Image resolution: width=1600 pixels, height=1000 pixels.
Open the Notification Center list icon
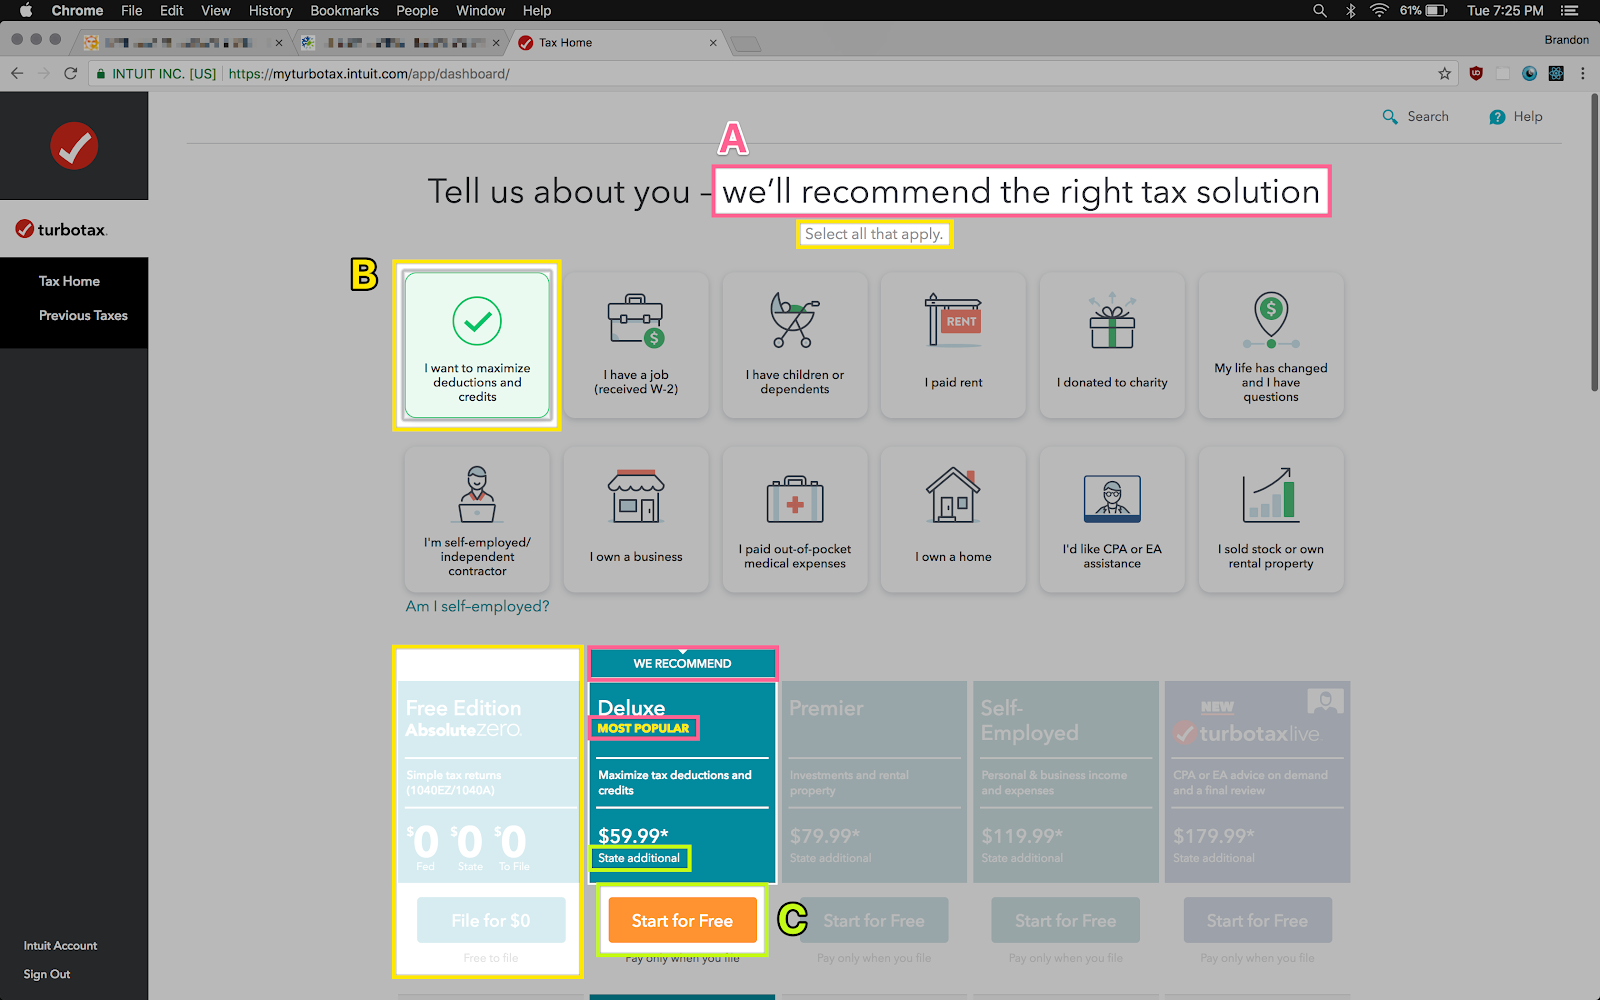1569,11
